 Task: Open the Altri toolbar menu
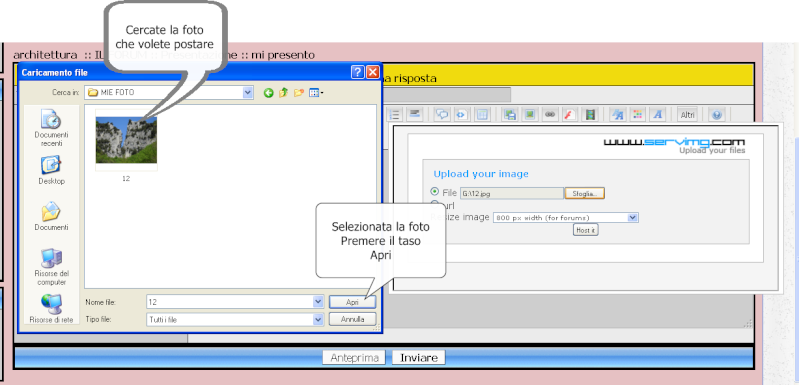(x=687, y=115)
